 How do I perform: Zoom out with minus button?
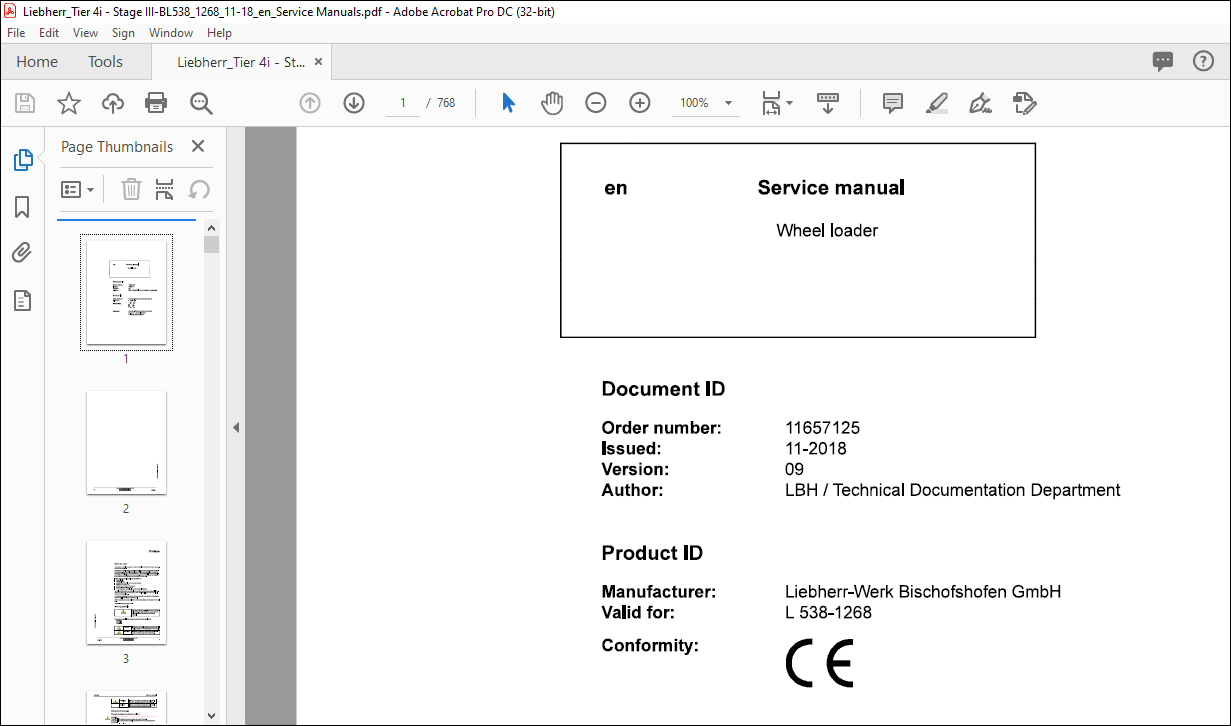(596, 103)
